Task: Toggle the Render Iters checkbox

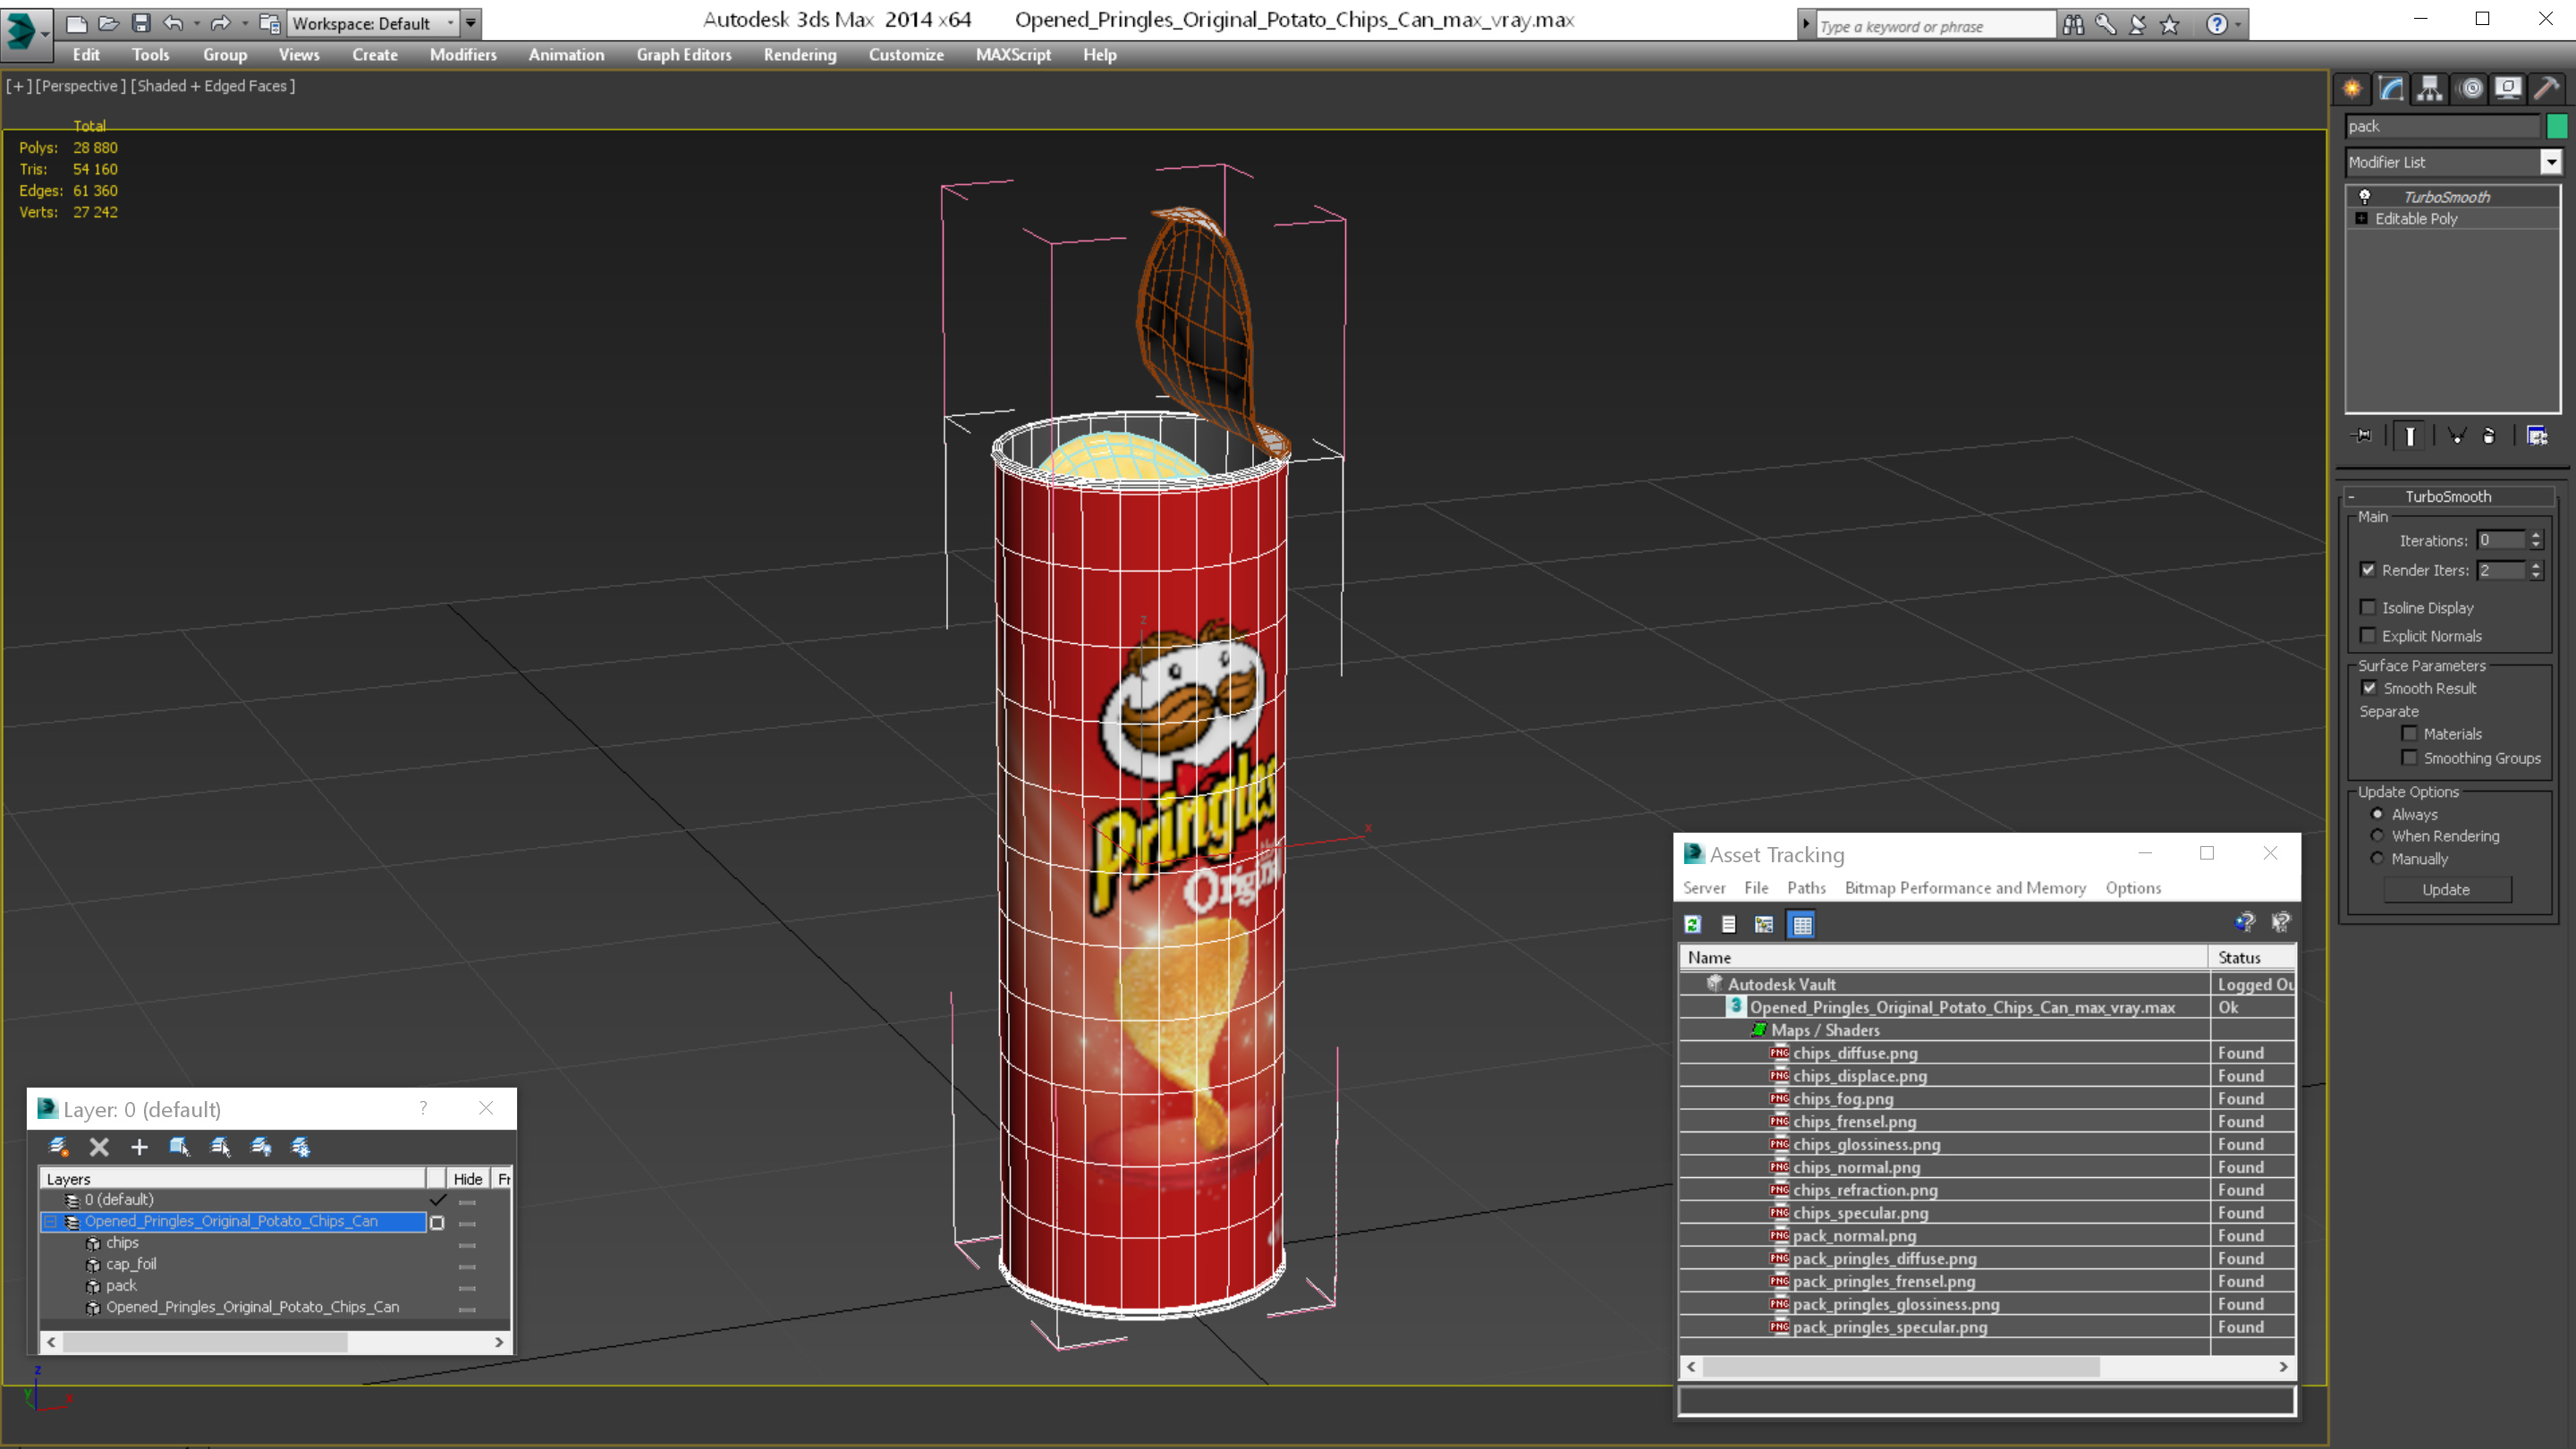Action: tap(2367, 570)
